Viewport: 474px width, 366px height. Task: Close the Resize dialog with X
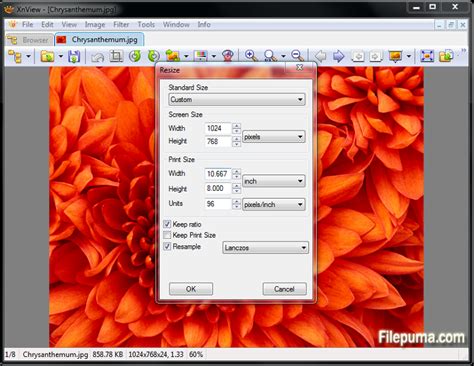tap(300, 67)
